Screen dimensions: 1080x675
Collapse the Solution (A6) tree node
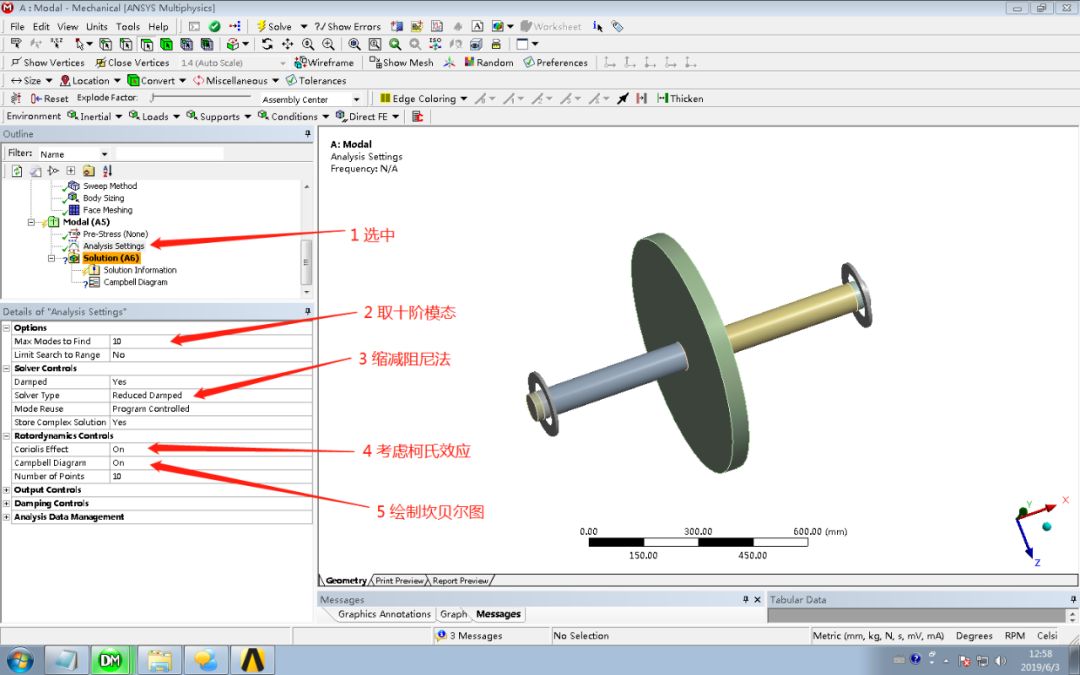52,258
